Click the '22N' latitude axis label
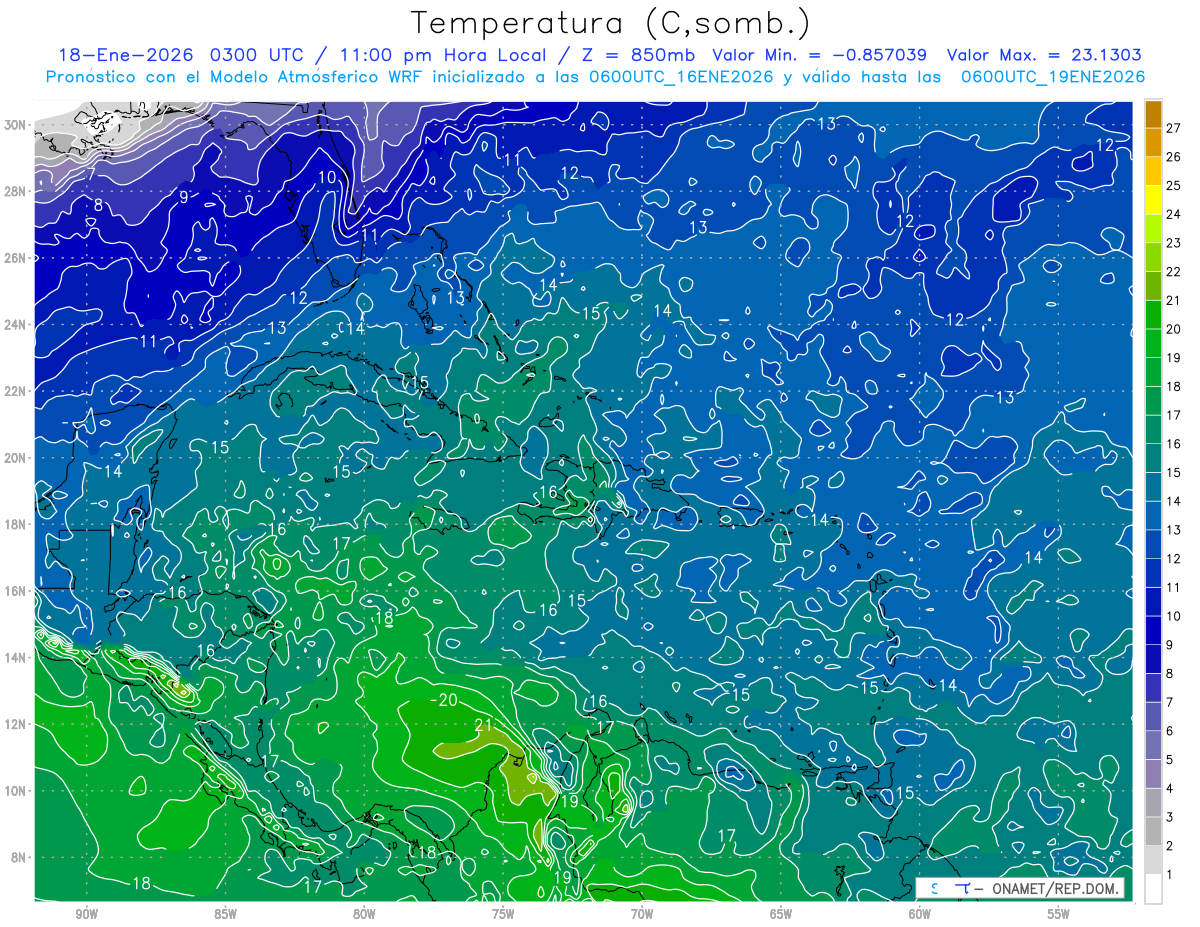 [x=15, y=391]
